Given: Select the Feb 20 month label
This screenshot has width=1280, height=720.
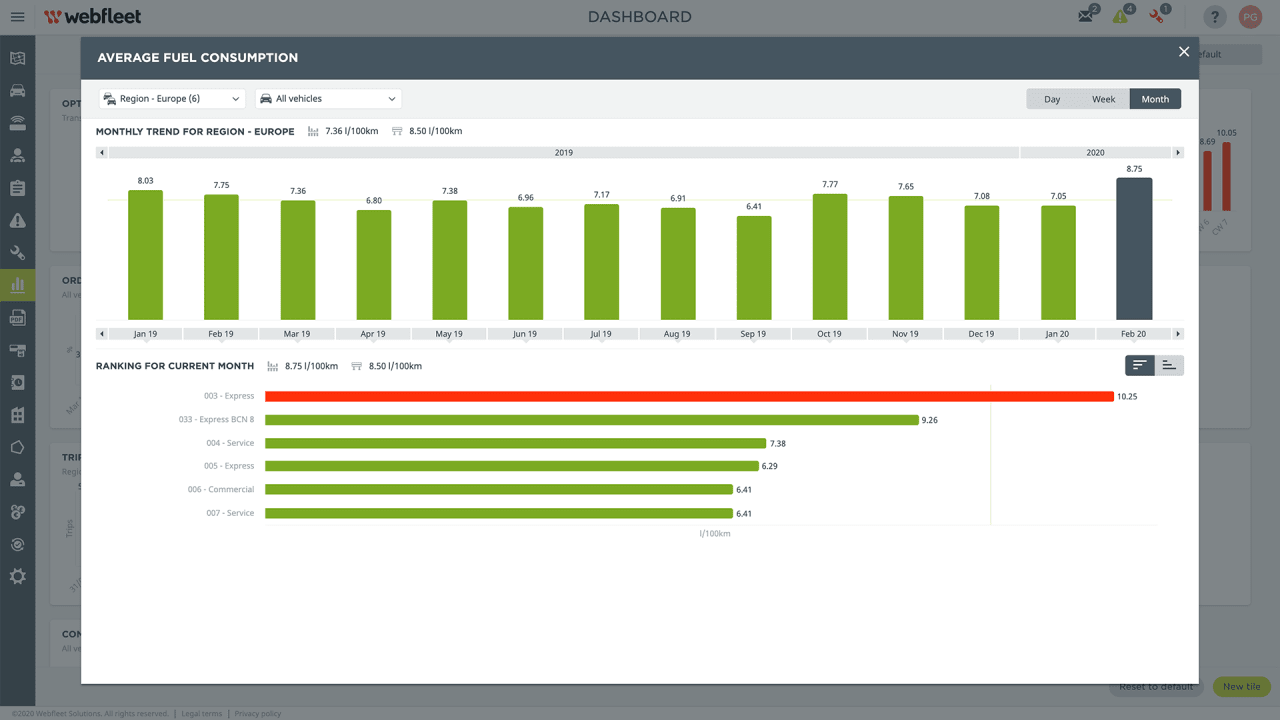Looking at the screenshot, I should point(1133,334).
